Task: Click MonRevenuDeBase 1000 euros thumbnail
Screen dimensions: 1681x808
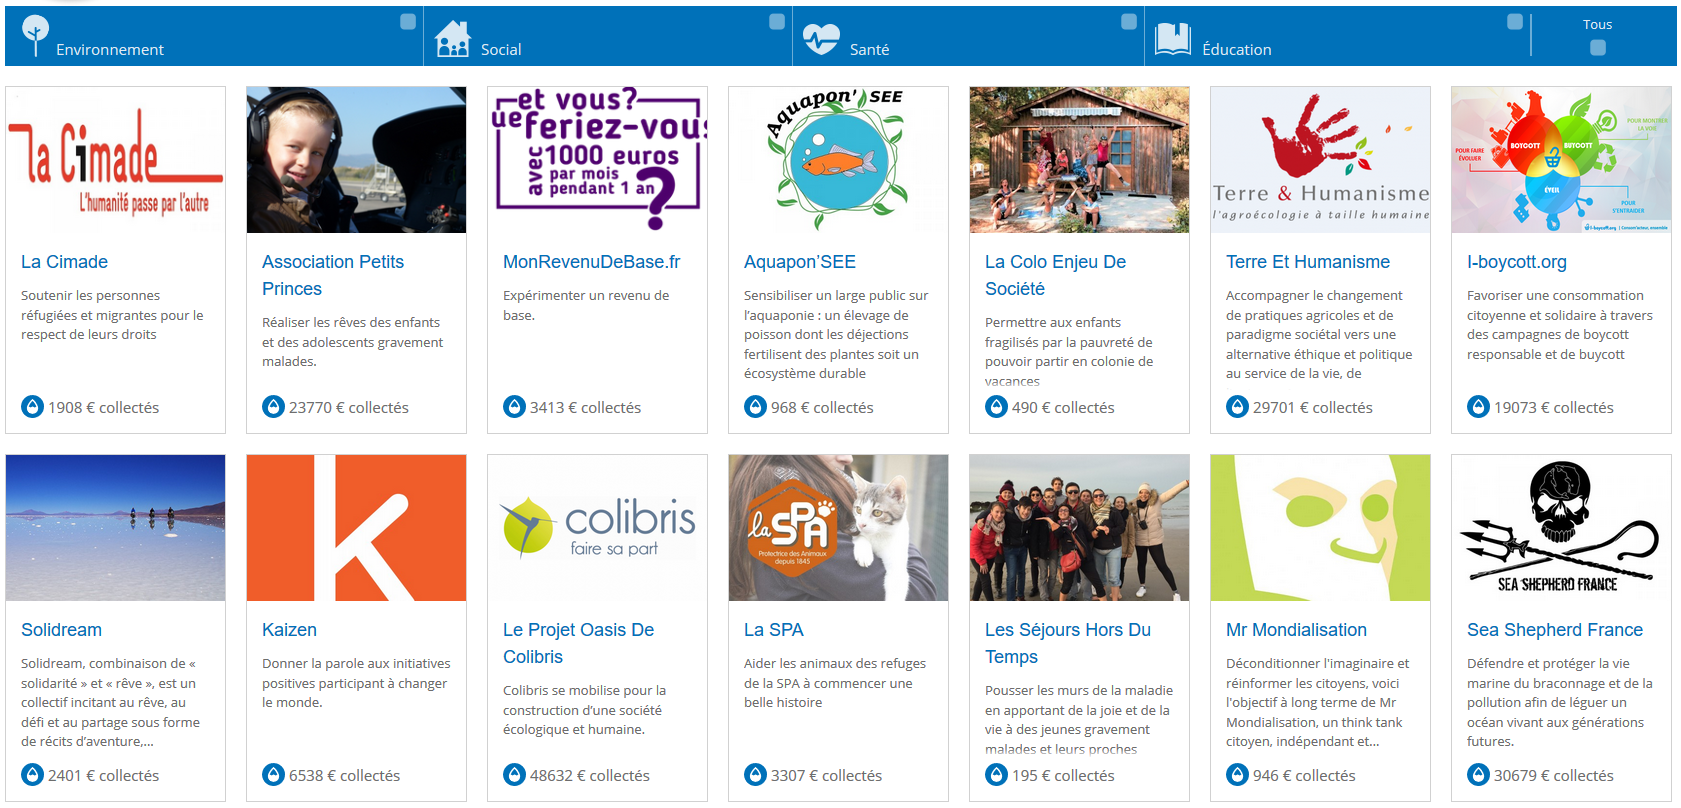Action: pos(597,160)
